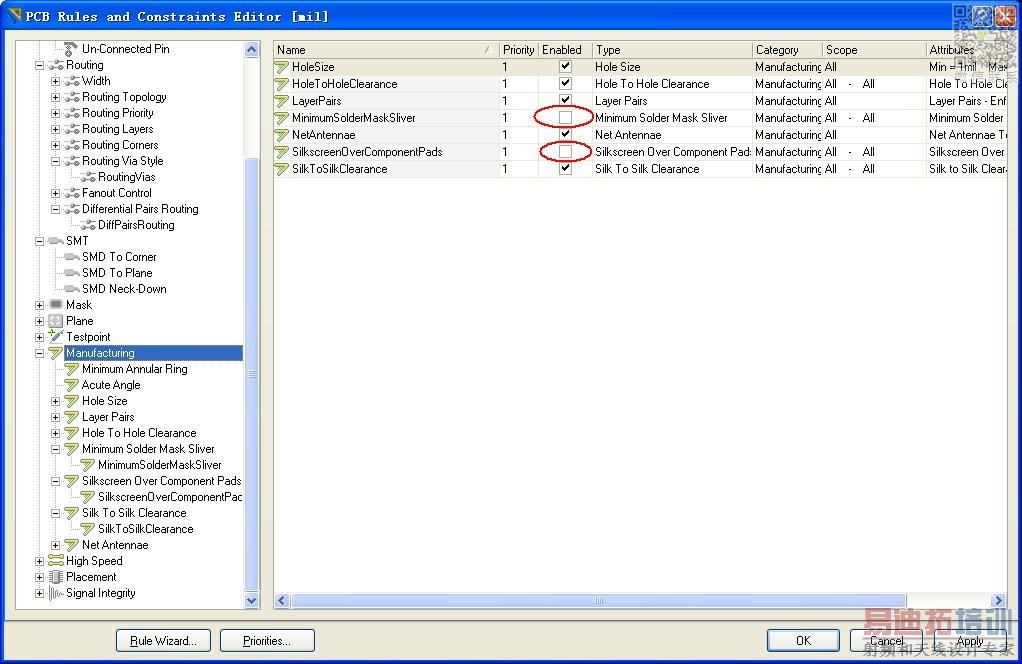Open the Rule Wizard
This screenshot has width=1022, height=664.
point(164,641)
